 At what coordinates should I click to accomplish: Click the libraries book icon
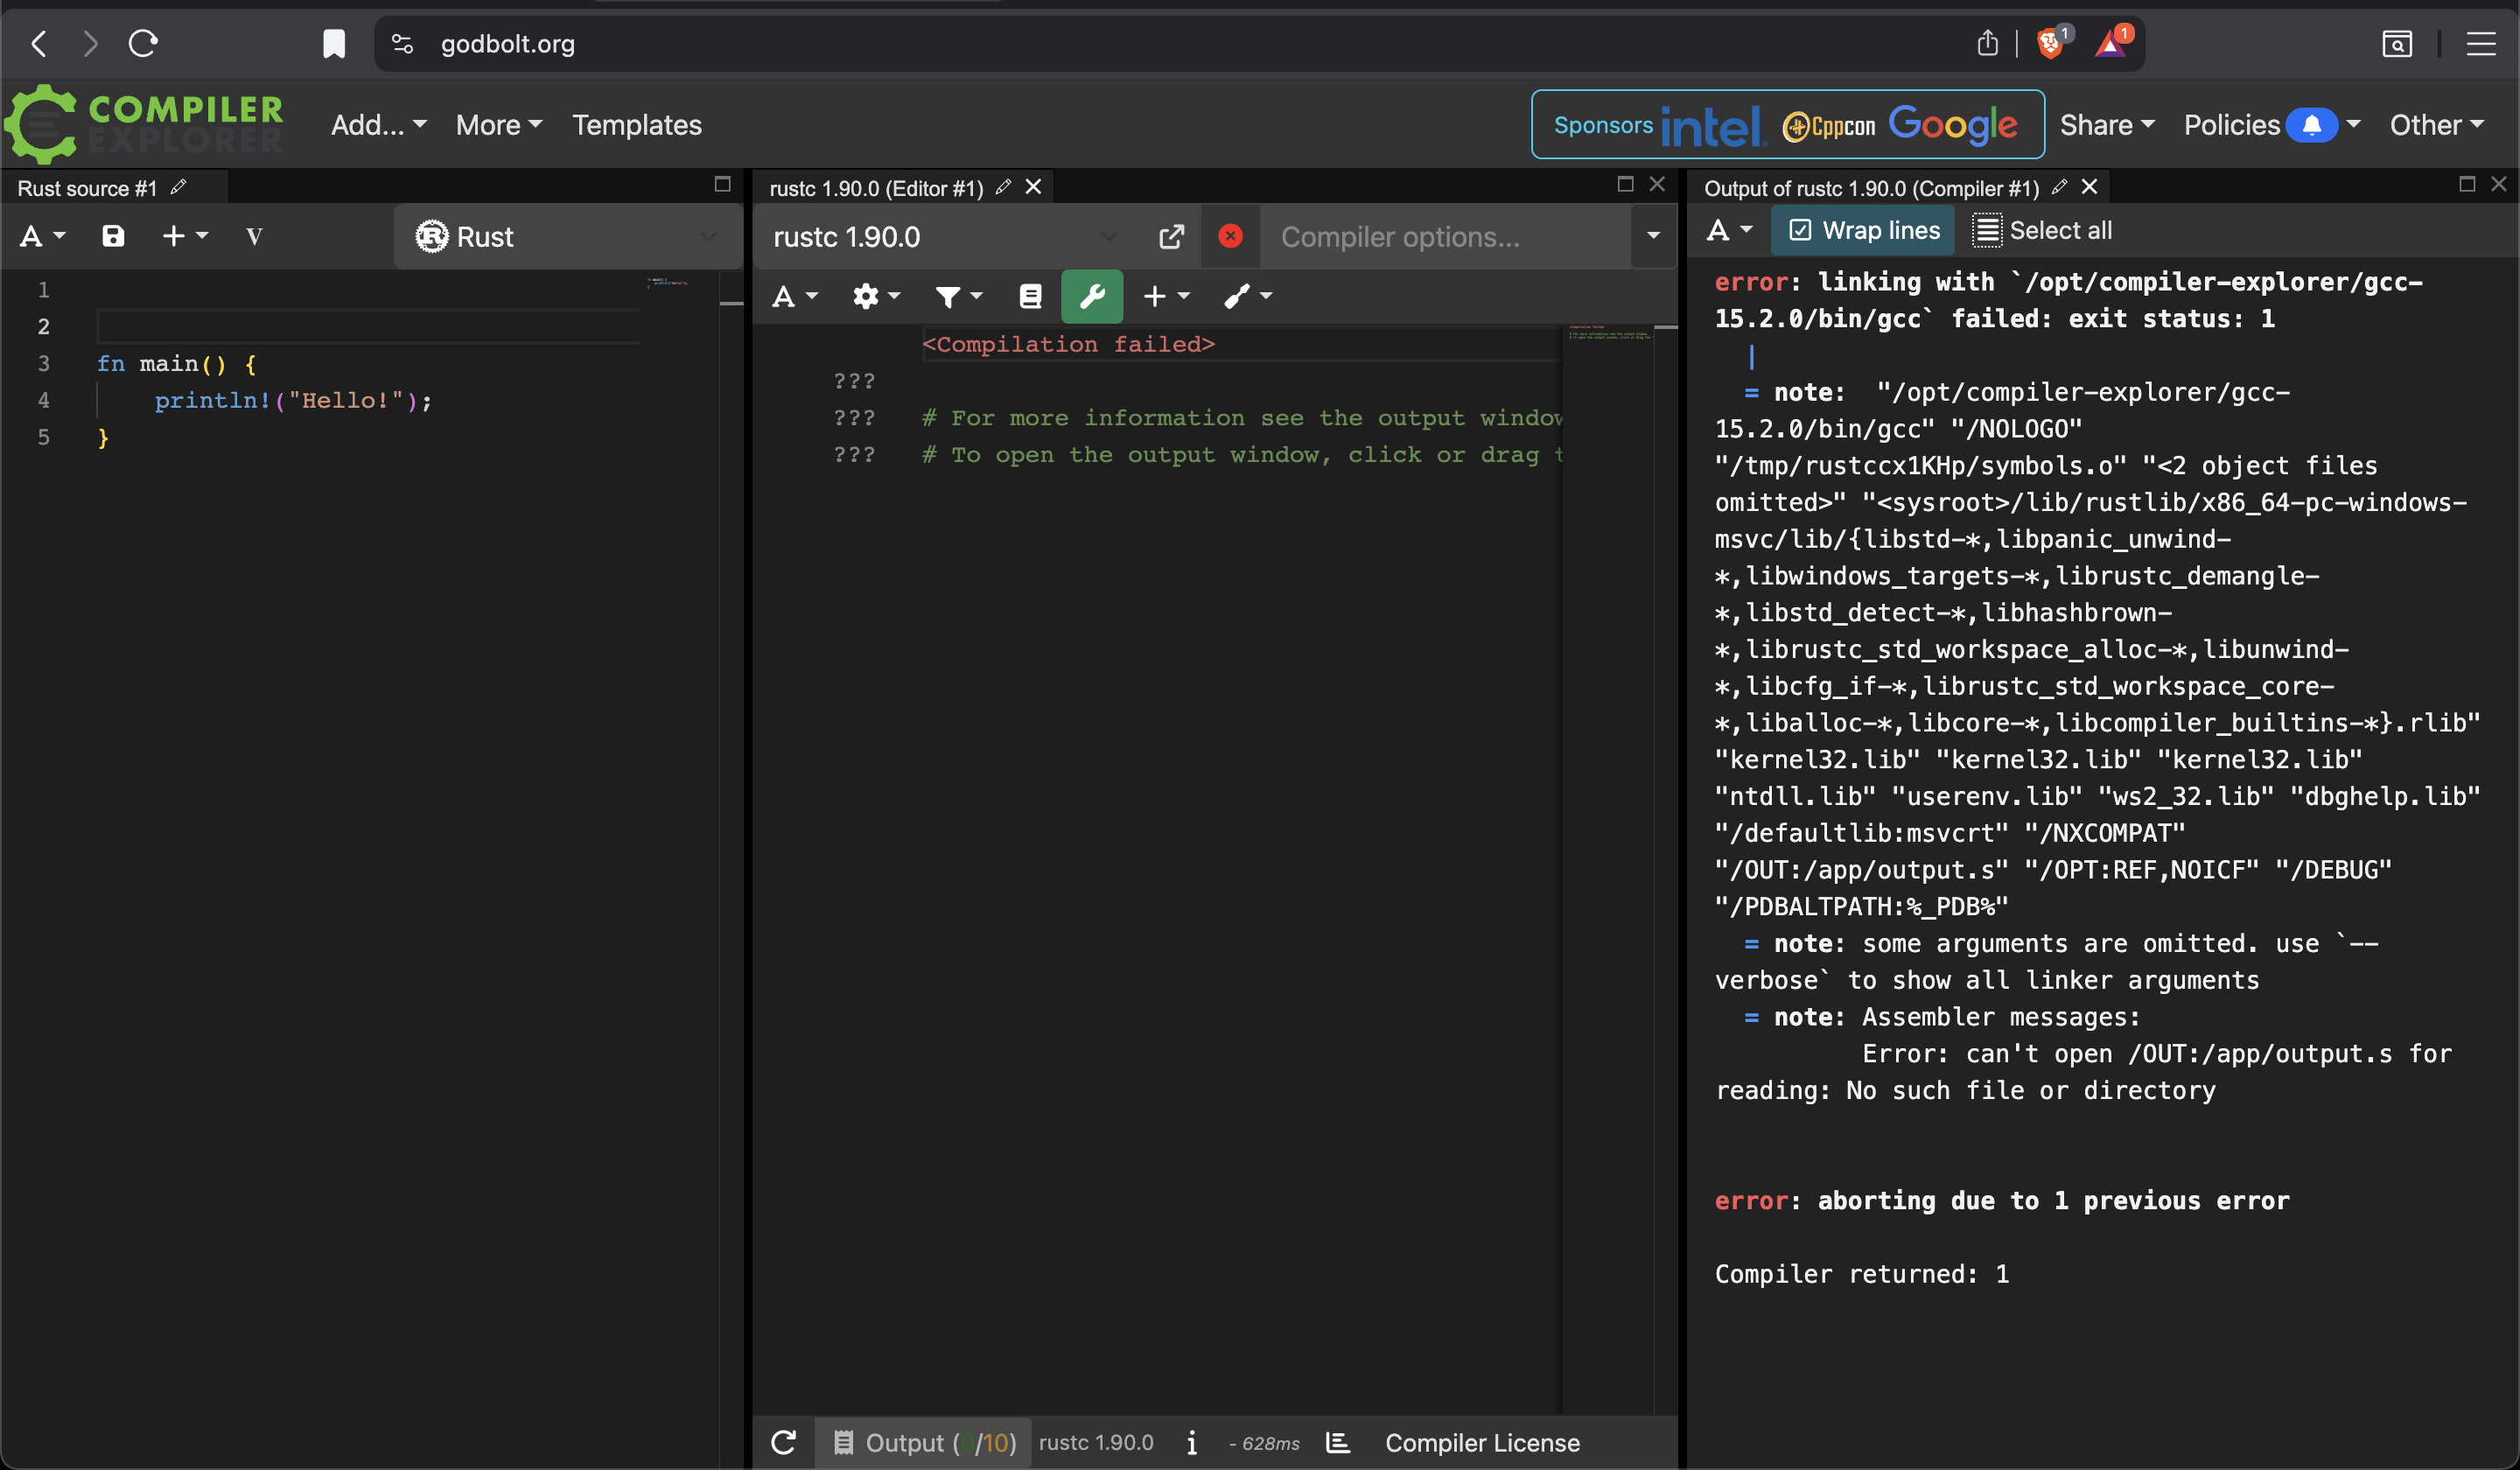pyautogui.click(x=1030, y=296)
